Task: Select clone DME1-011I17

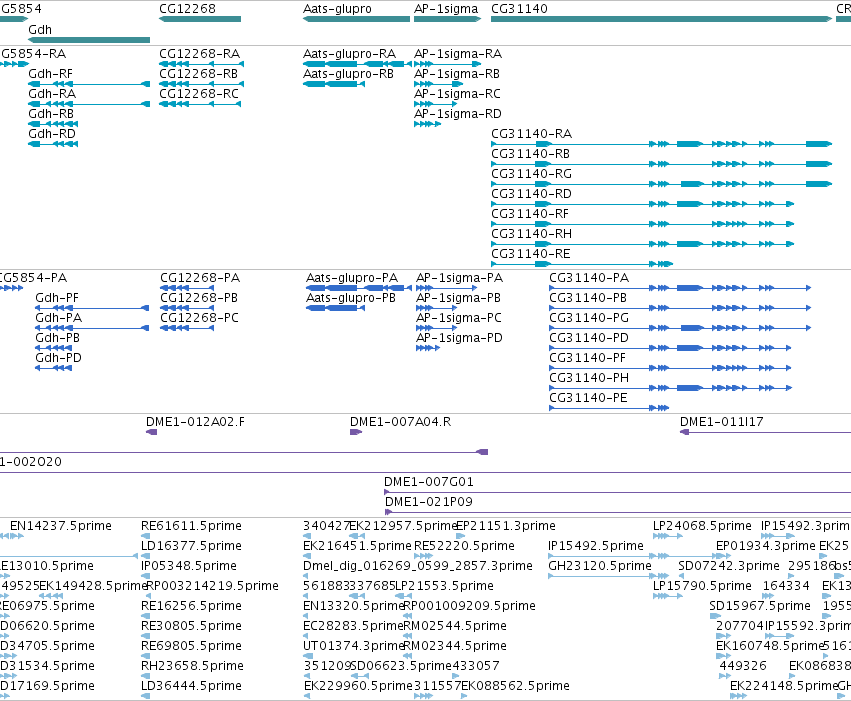Action: pos(721,422)
